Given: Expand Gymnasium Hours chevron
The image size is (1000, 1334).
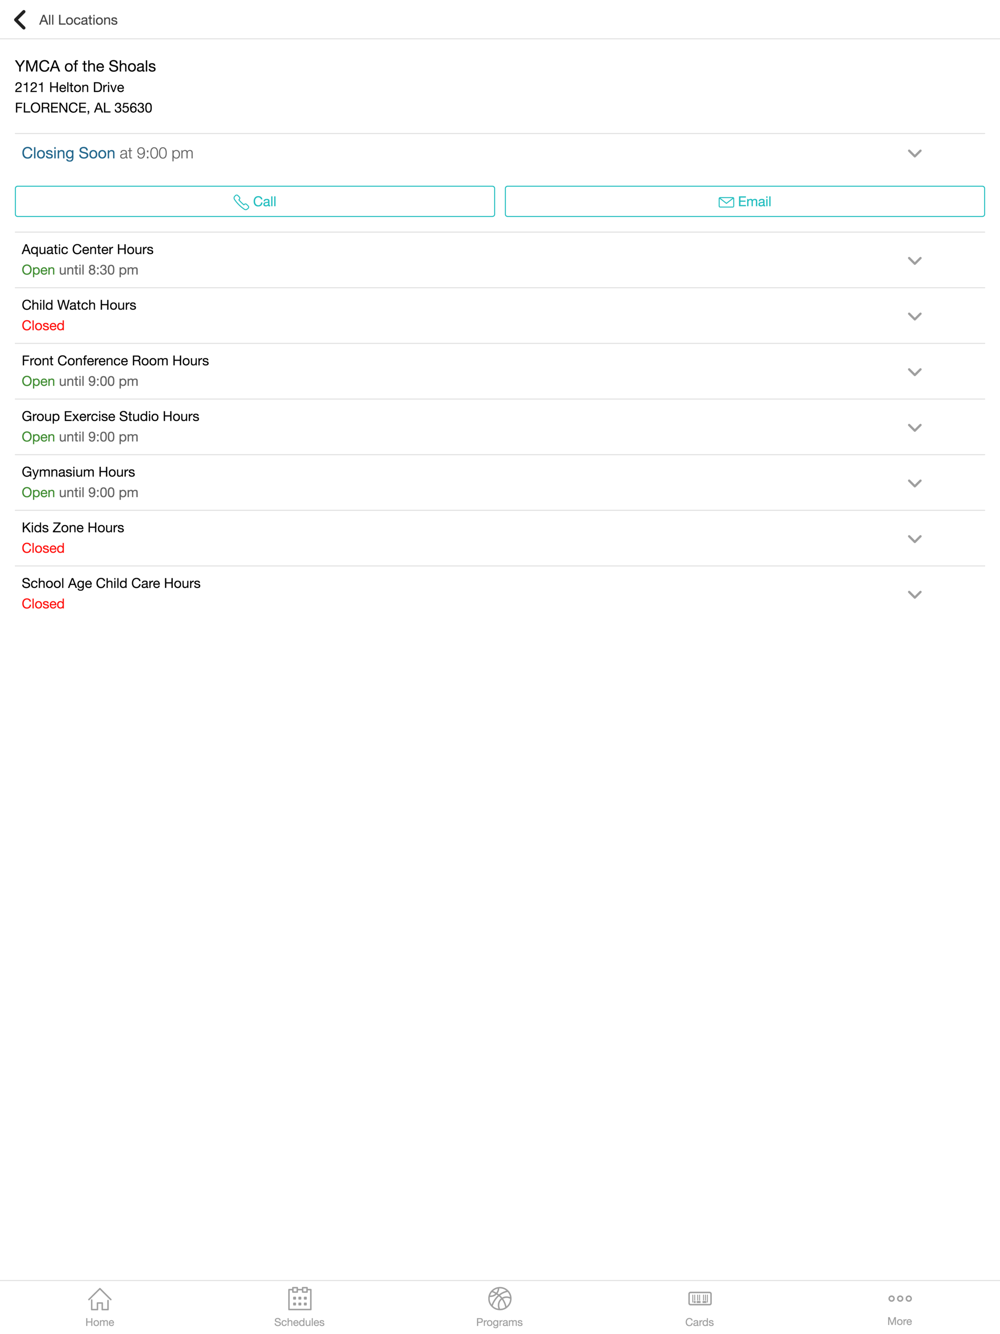Looking at the screenshot, I should tap(914, 483).
